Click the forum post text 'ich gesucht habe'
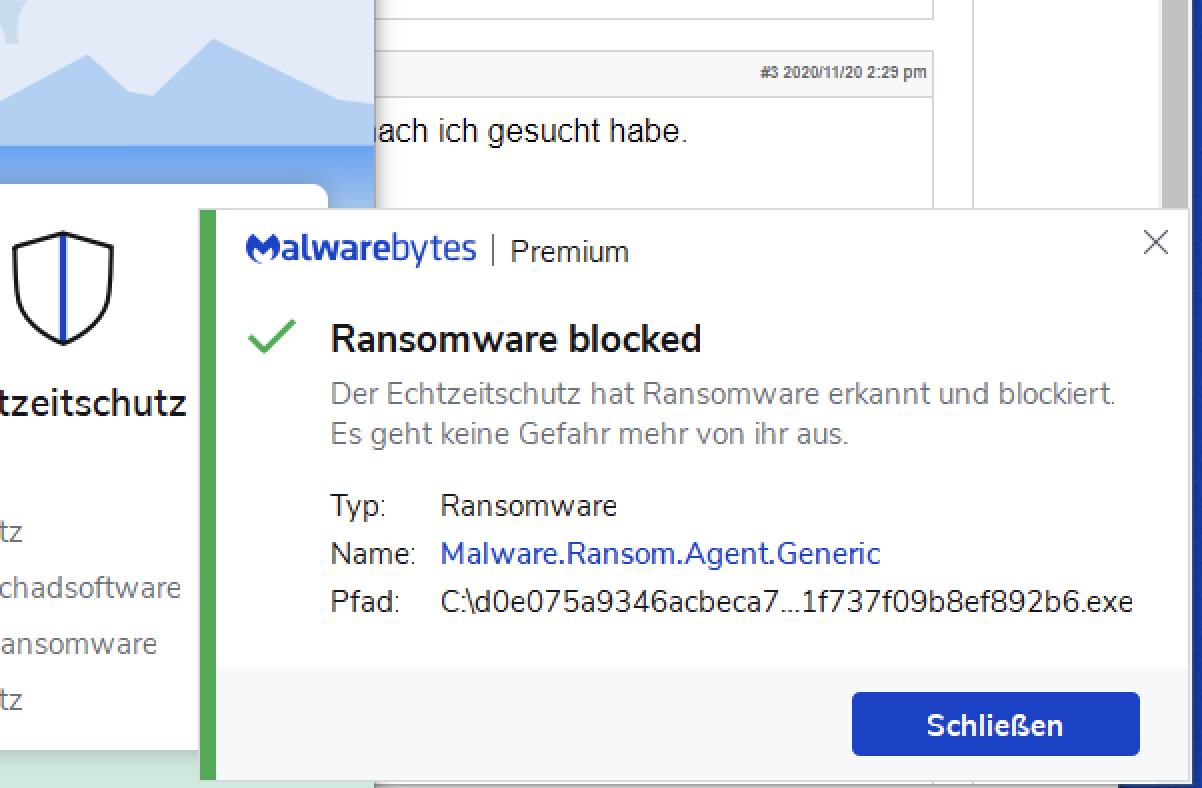The height and width of the screenshot is (788, 1202). [x=530, y=131]
